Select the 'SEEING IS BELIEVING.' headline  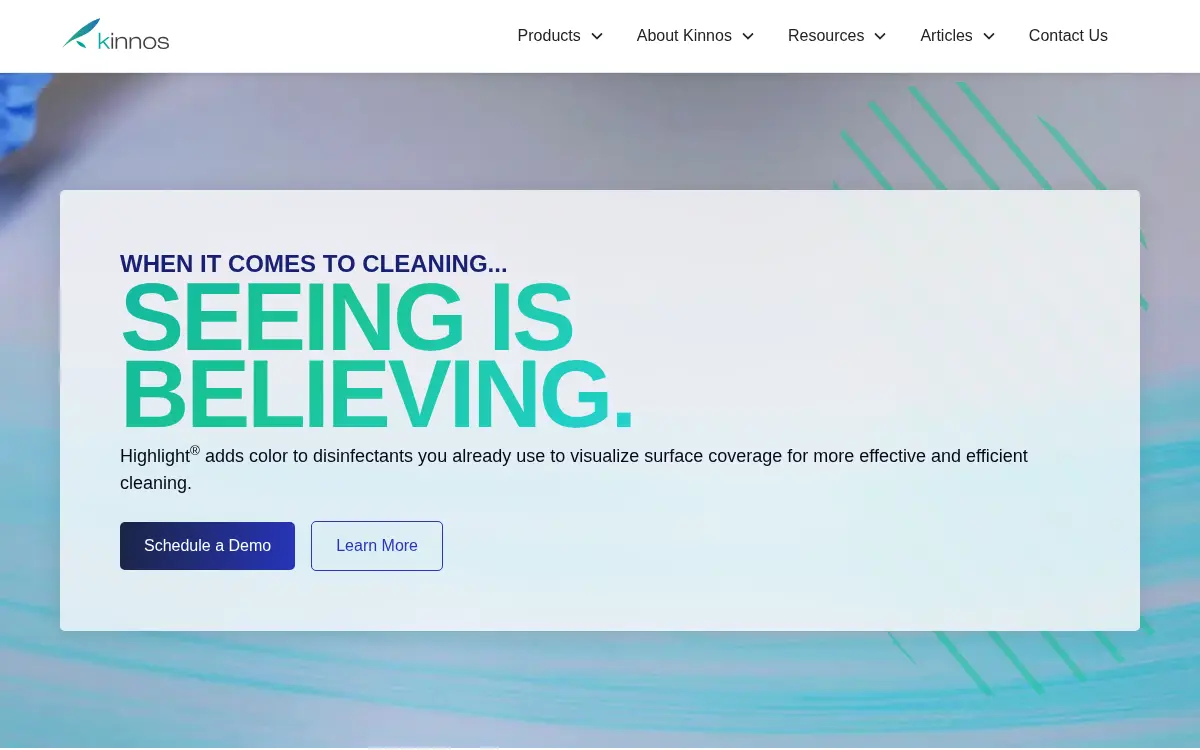click(x=377, y=356)
